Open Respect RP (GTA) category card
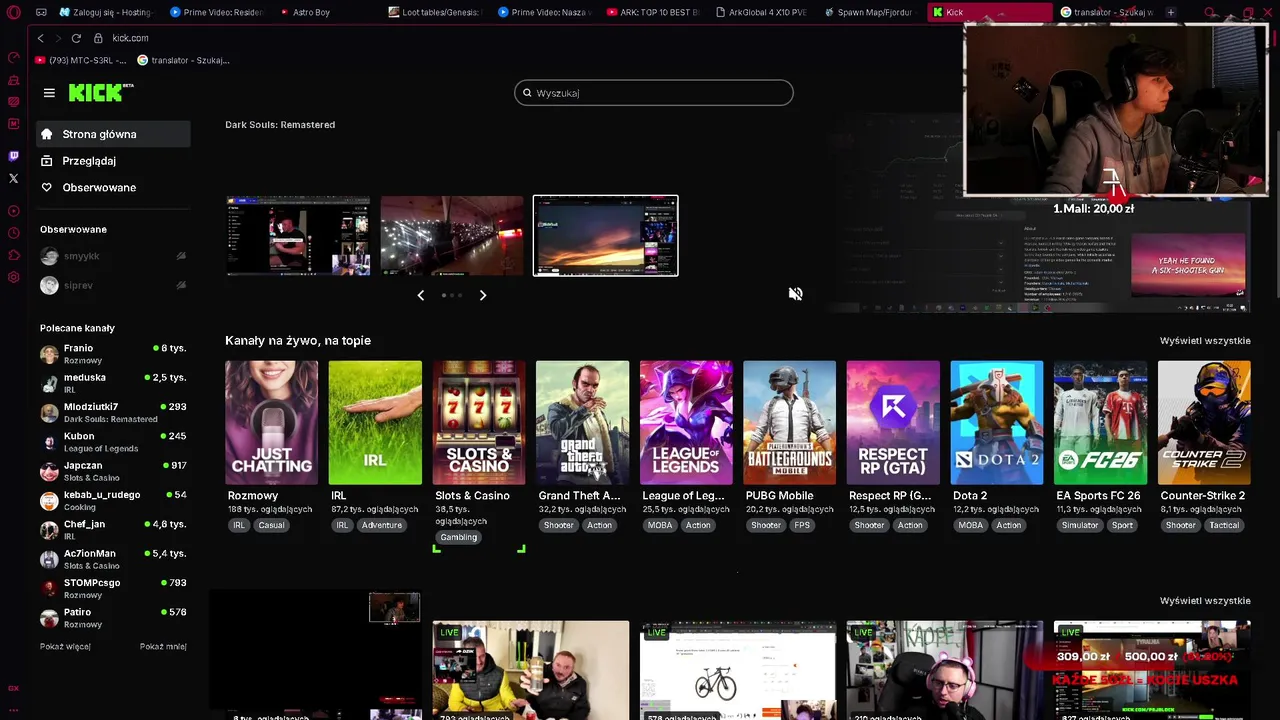Image resolution: width=1280 pixels, height=720 pixels. [893, 422]
